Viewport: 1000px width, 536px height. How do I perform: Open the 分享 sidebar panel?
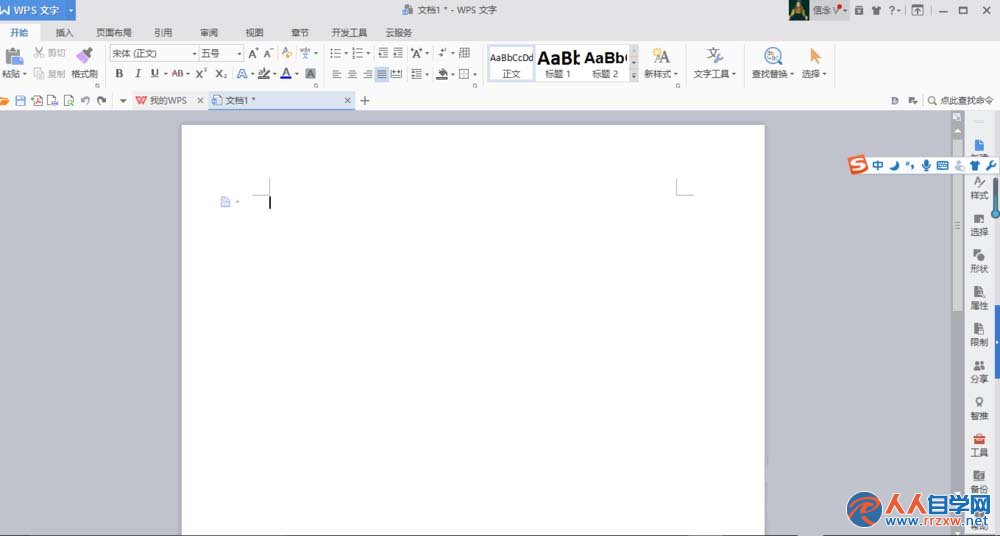coord(979,372)
